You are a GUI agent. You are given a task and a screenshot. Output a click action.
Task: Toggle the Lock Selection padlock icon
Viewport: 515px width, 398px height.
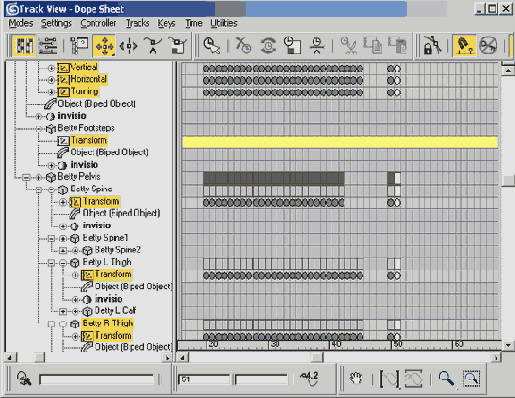click(x=432, y=45)
